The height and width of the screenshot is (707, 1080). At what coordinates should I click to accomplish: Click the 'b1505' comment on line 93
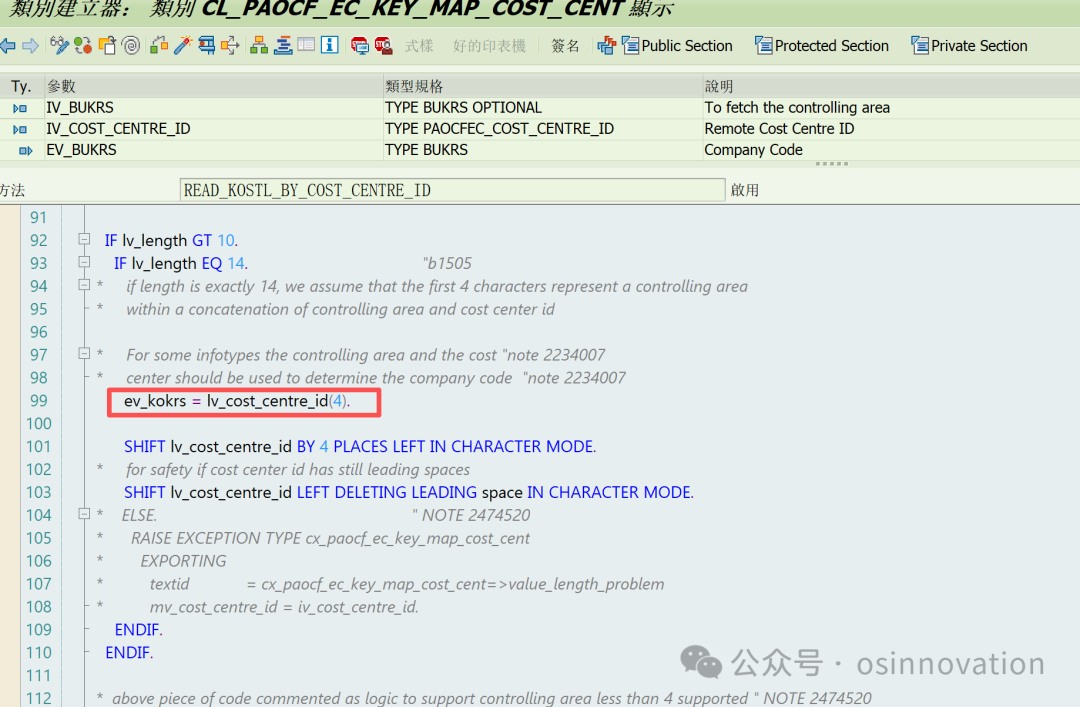point(448,263)
